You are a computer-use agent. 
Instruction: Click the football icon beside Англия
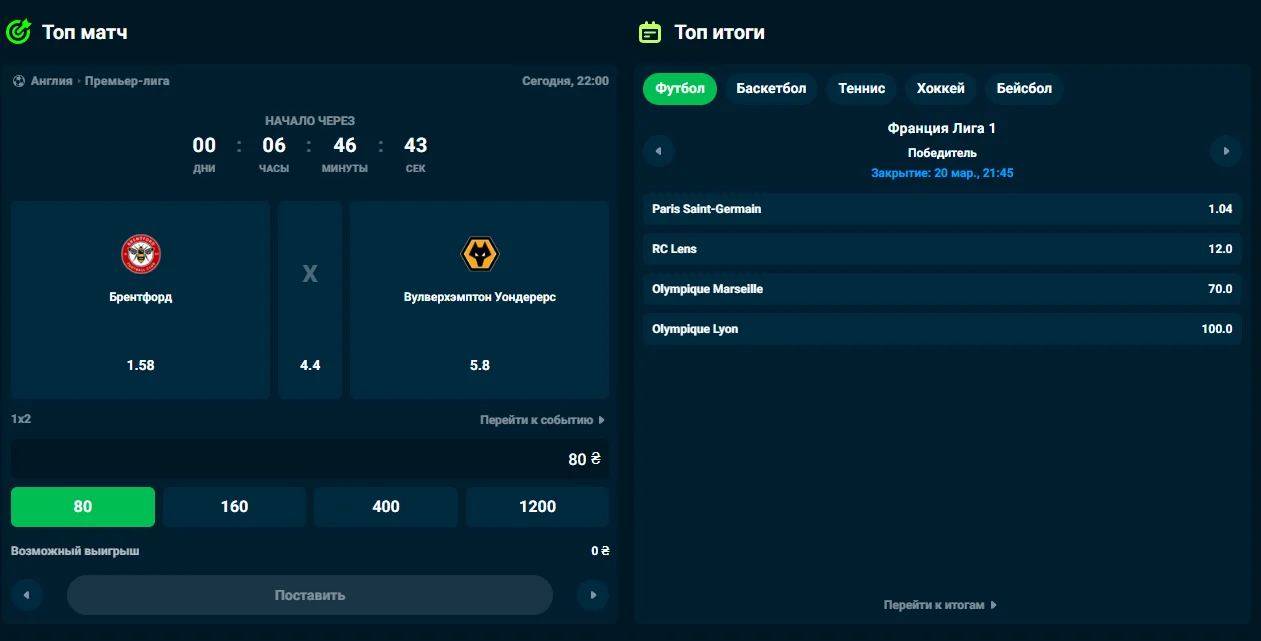(19, 81)
